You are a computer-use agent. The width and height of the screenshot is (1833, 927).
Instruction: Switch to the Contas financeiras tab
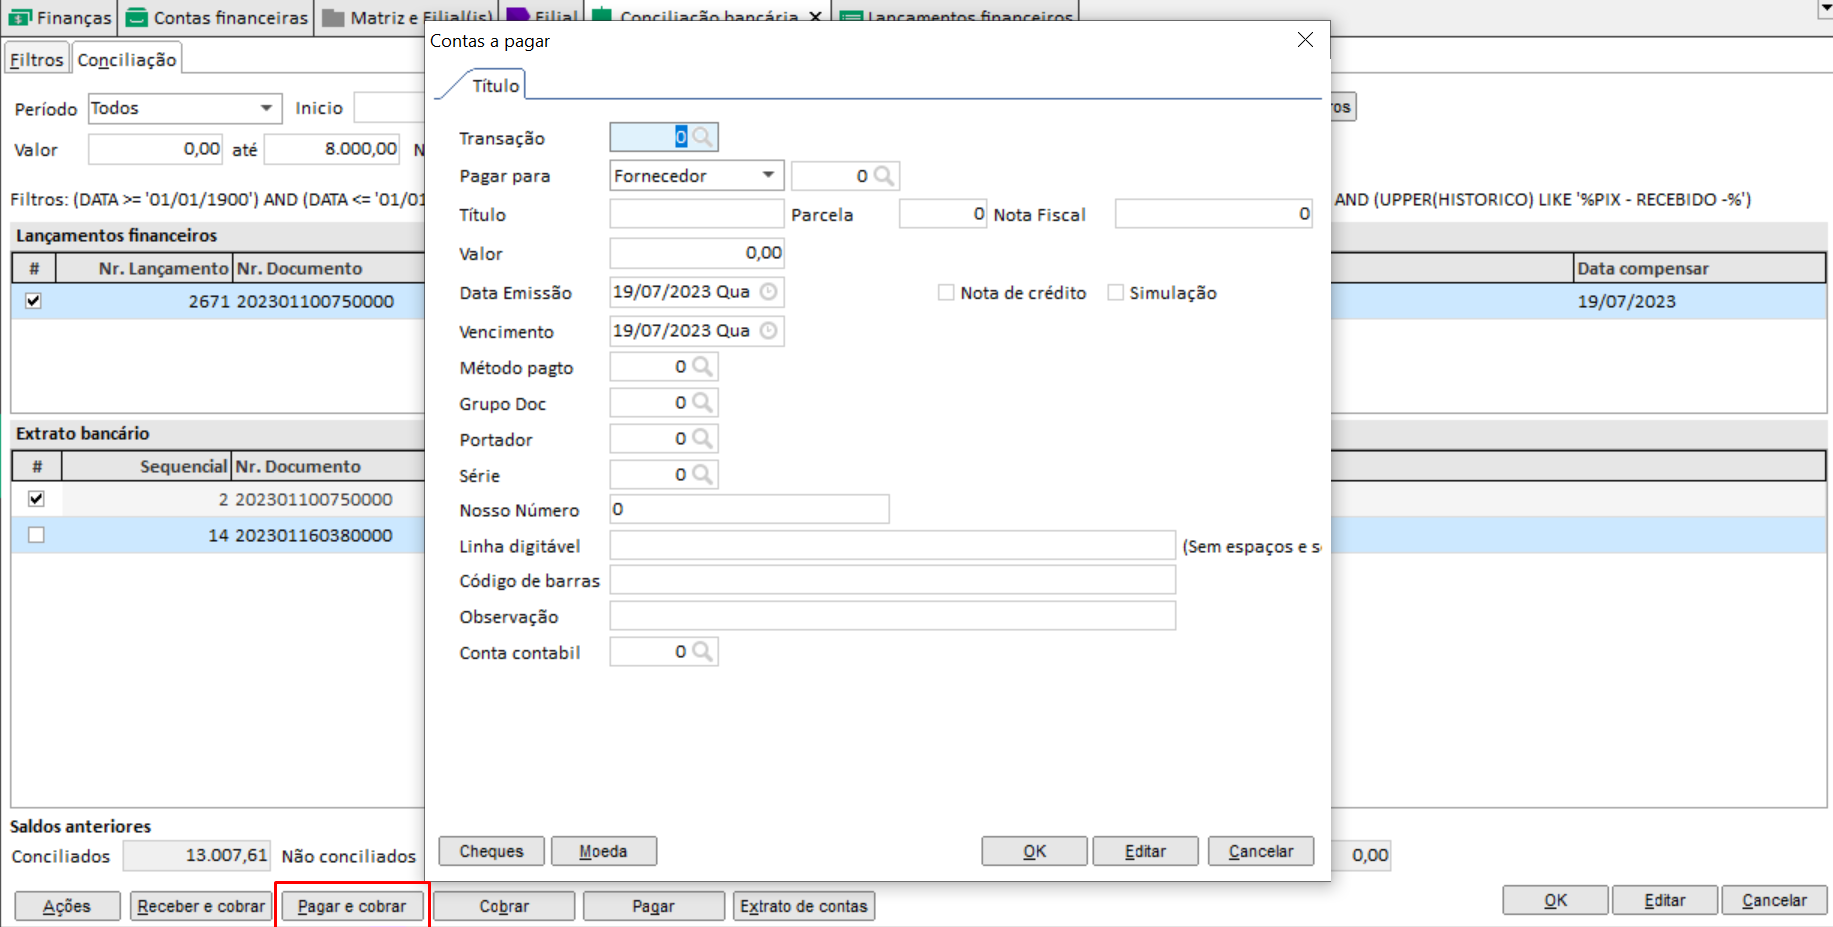click(x=216, y=18)
